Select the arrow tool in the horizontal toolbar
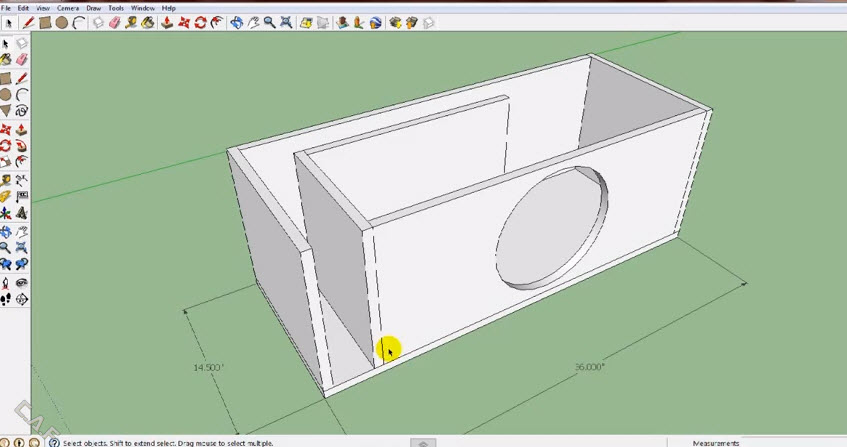847x447 pixels. coord(9,23)
